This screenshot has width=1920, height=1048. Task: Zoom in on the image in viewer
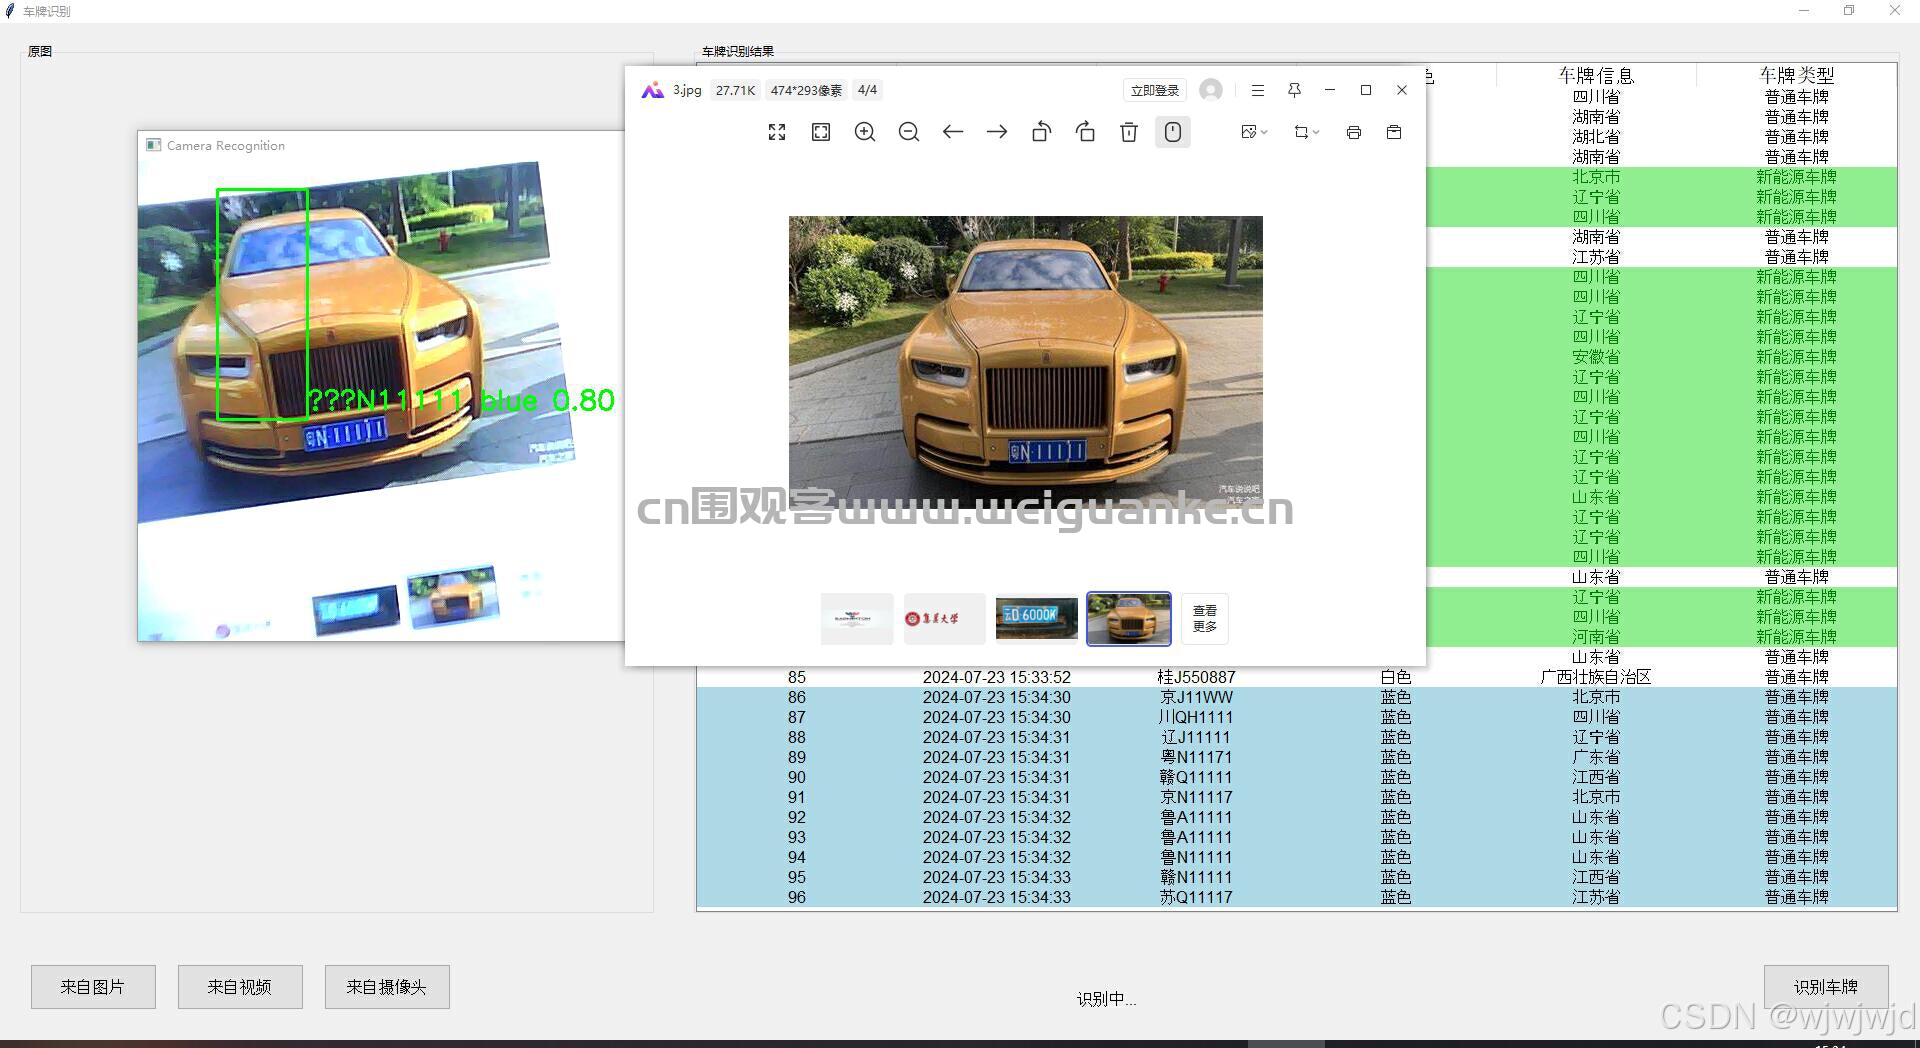tap(865, 132)
